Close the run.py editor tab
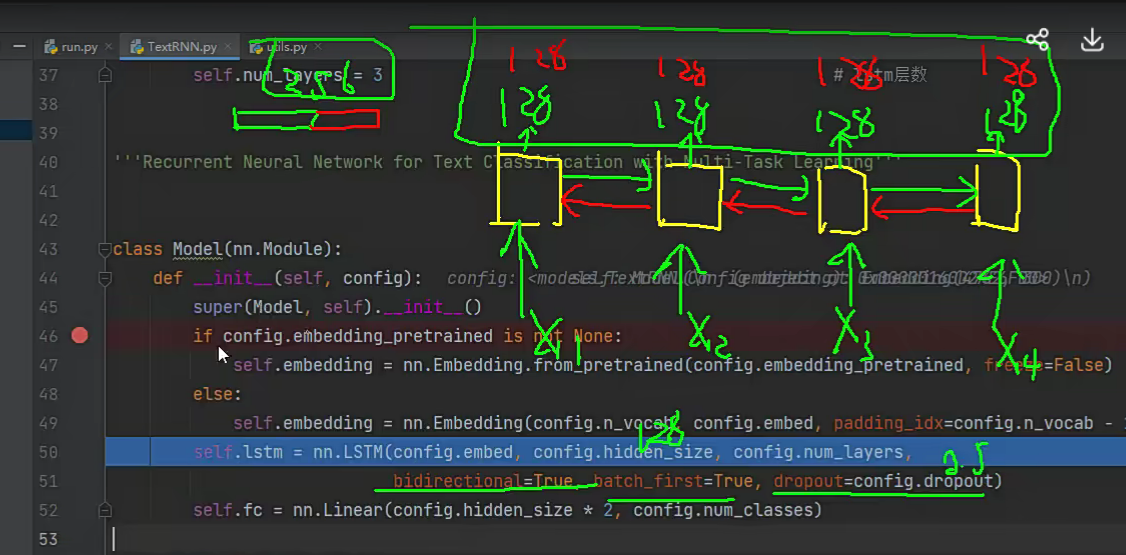 tap(108, 47)
